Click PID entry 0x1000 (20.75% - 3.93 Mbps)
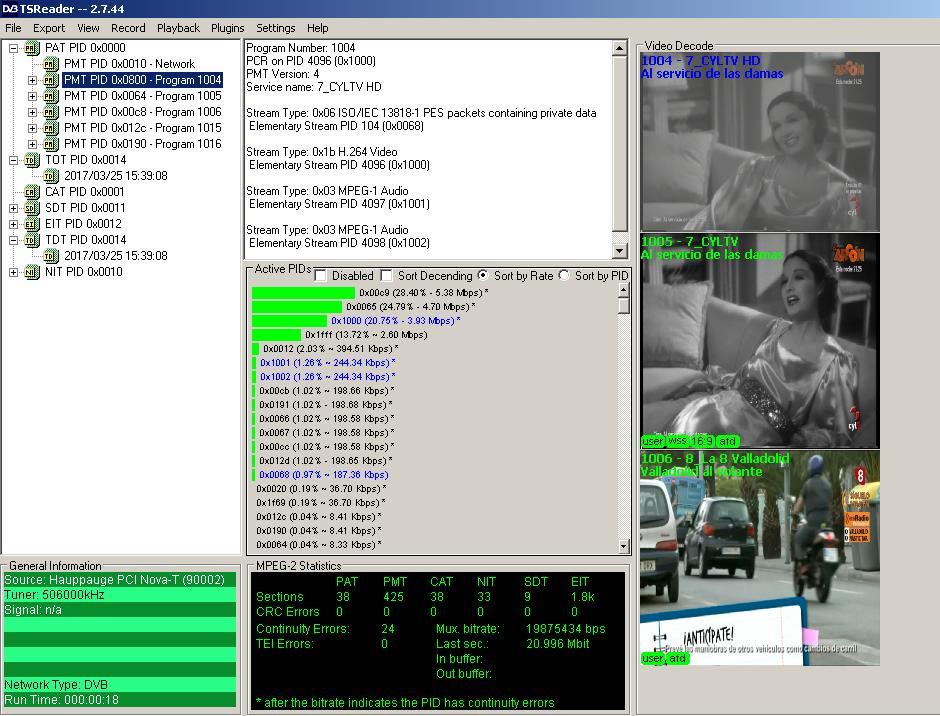This screenshot has width=940, height=716. (x=396, y=321)
